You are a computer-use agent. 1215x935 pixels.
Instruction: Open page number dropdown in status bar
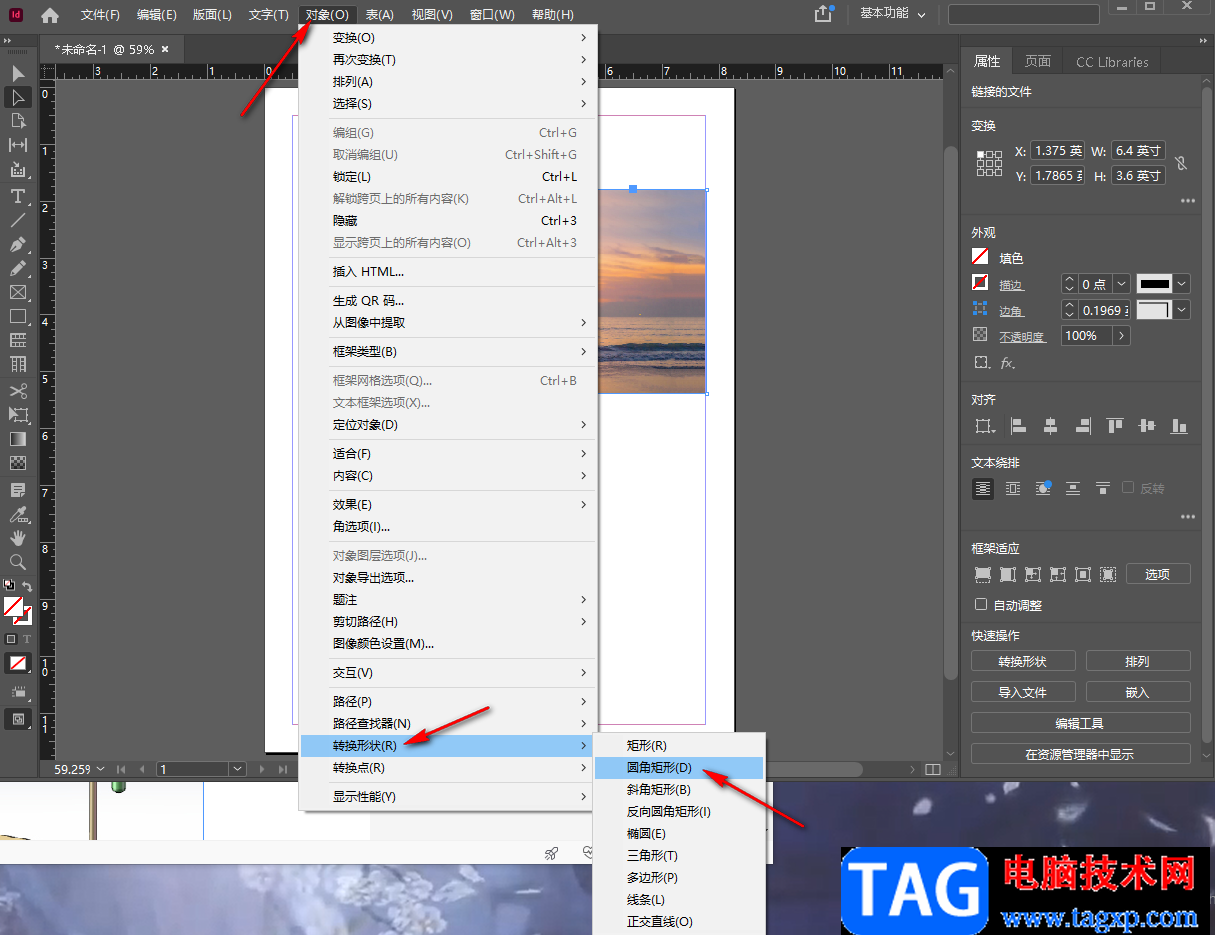tap(237, 769)
